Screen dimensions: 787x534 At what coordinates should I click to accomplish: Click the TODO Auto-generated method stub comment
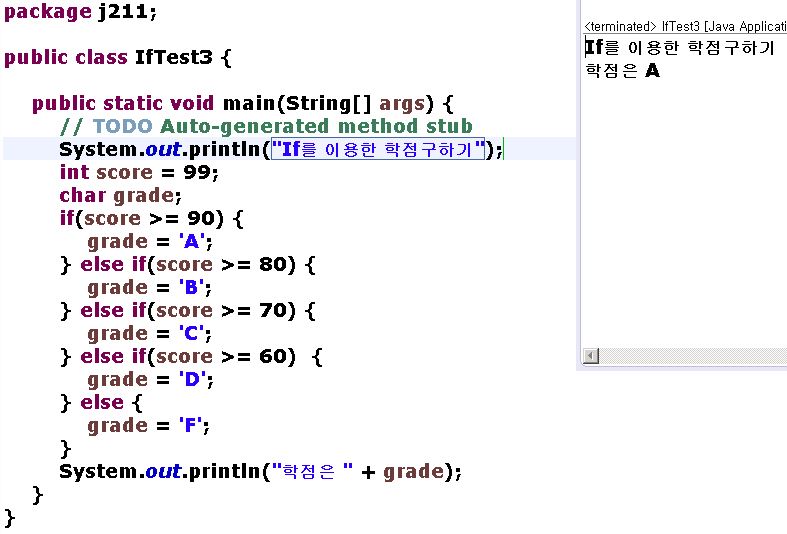pos(266,126)
